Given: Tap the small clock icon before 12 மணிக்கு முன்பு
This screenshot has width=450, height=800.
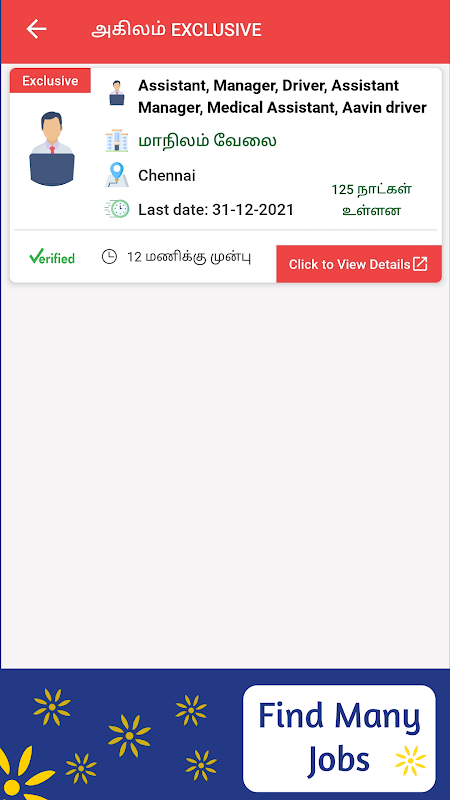Looking at the screenshot, I should pos(109,257).
